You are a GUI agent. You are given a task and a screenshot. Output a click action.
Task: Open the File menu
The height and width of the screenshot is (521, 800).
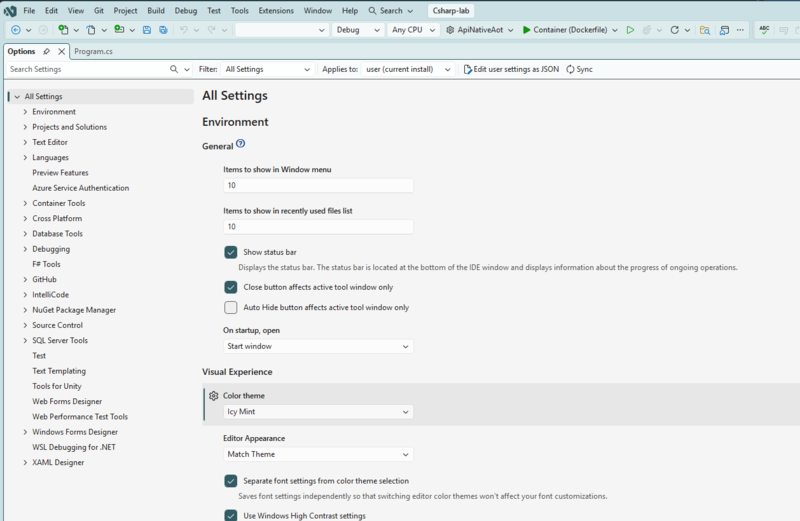29,11
